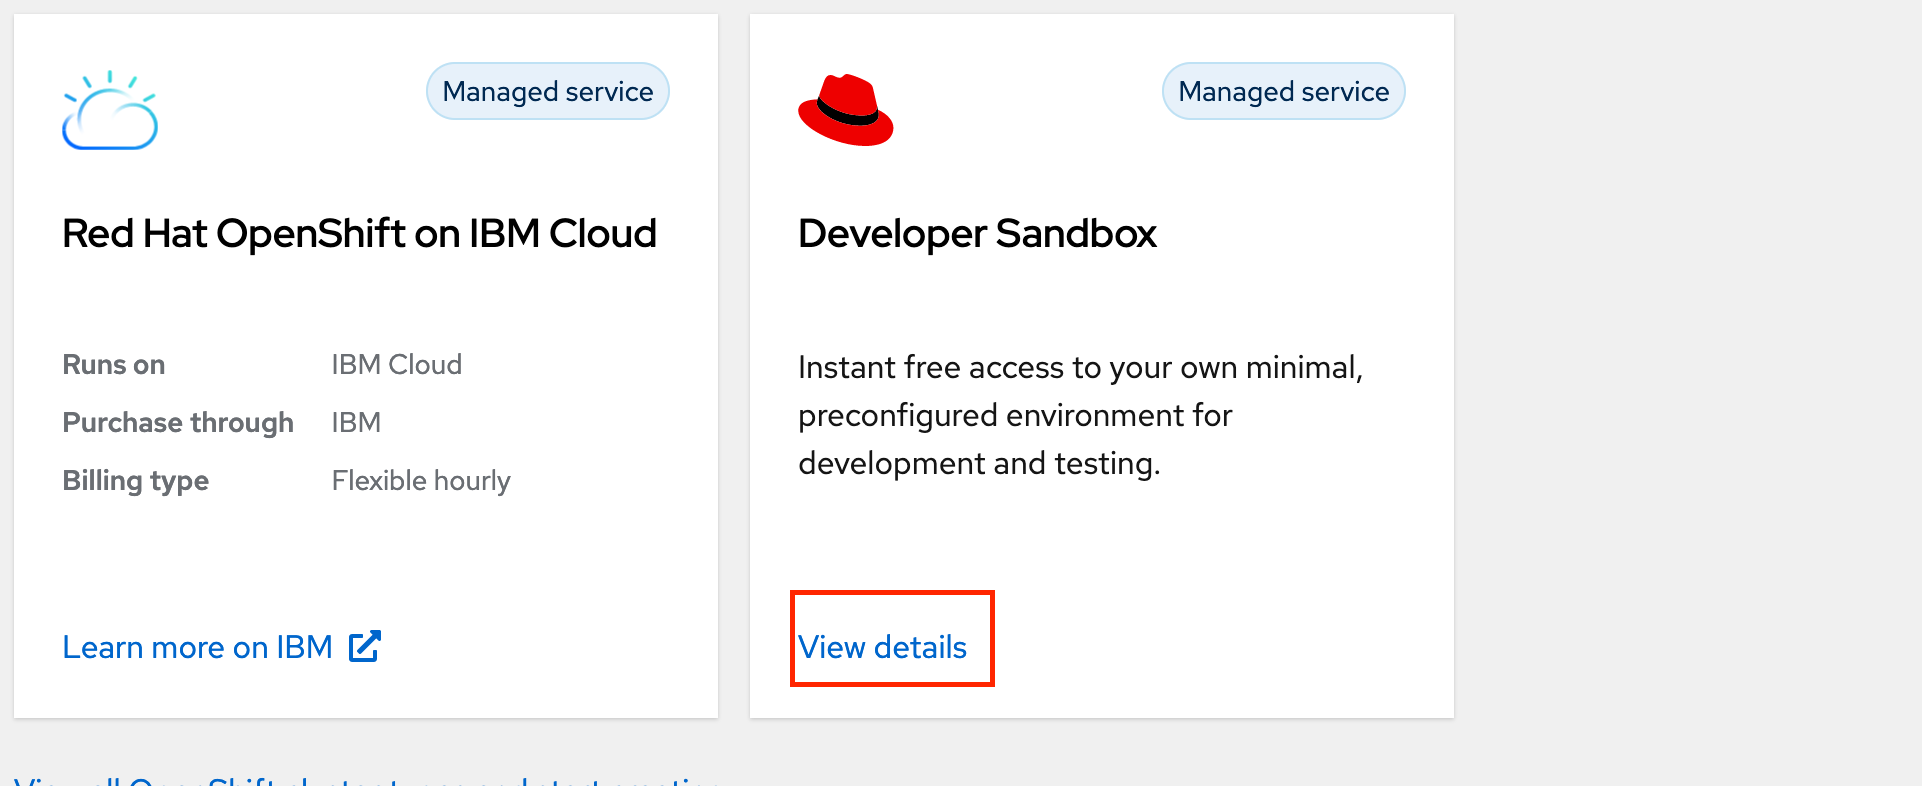
Task: Click the Purchase through label
Action: [x=178, y=423]
